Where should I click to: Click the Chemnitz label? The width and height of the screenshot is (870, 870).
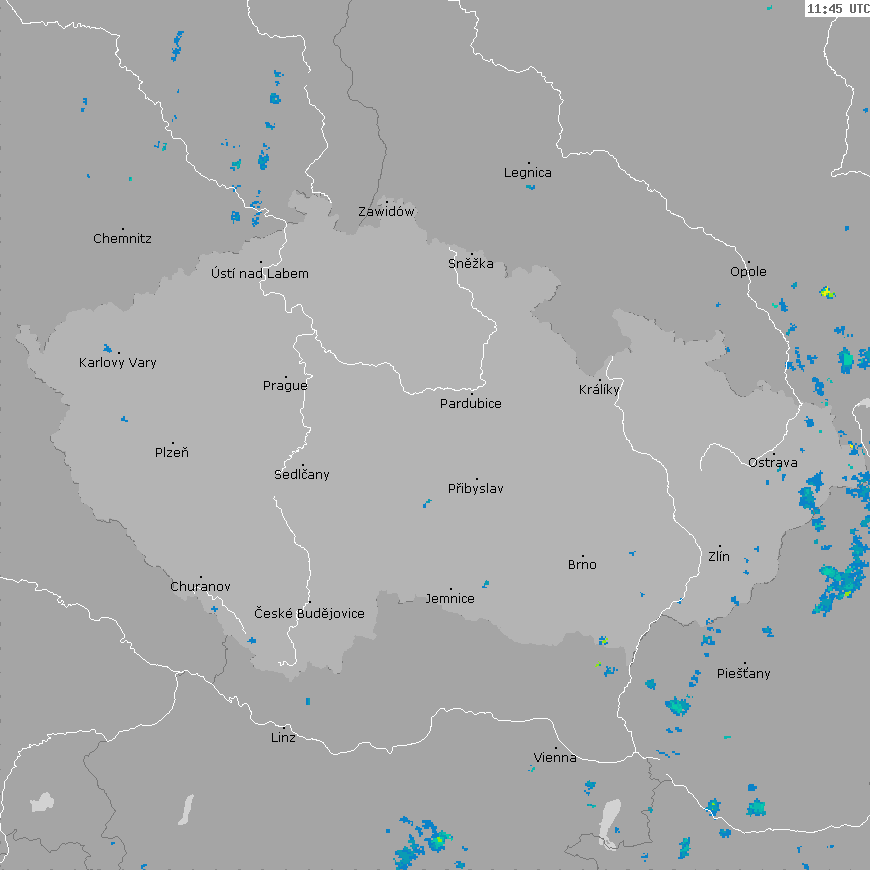coord(122,239)
